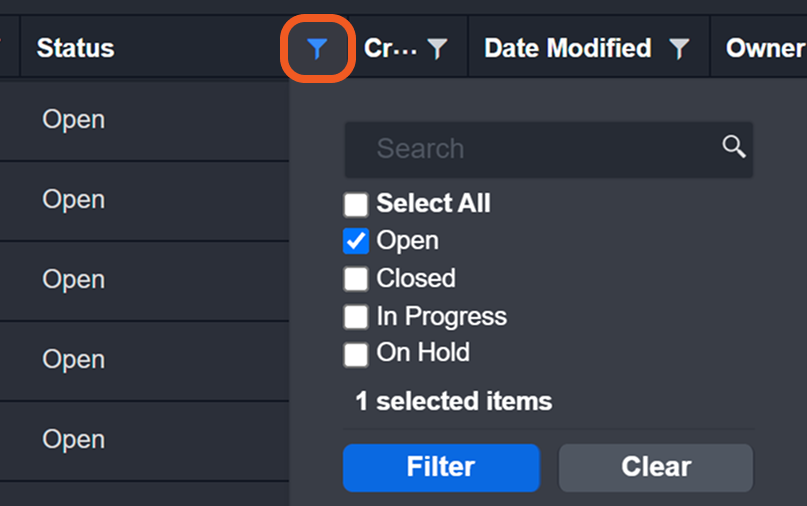Choose the third Open status row

point(73,279)
